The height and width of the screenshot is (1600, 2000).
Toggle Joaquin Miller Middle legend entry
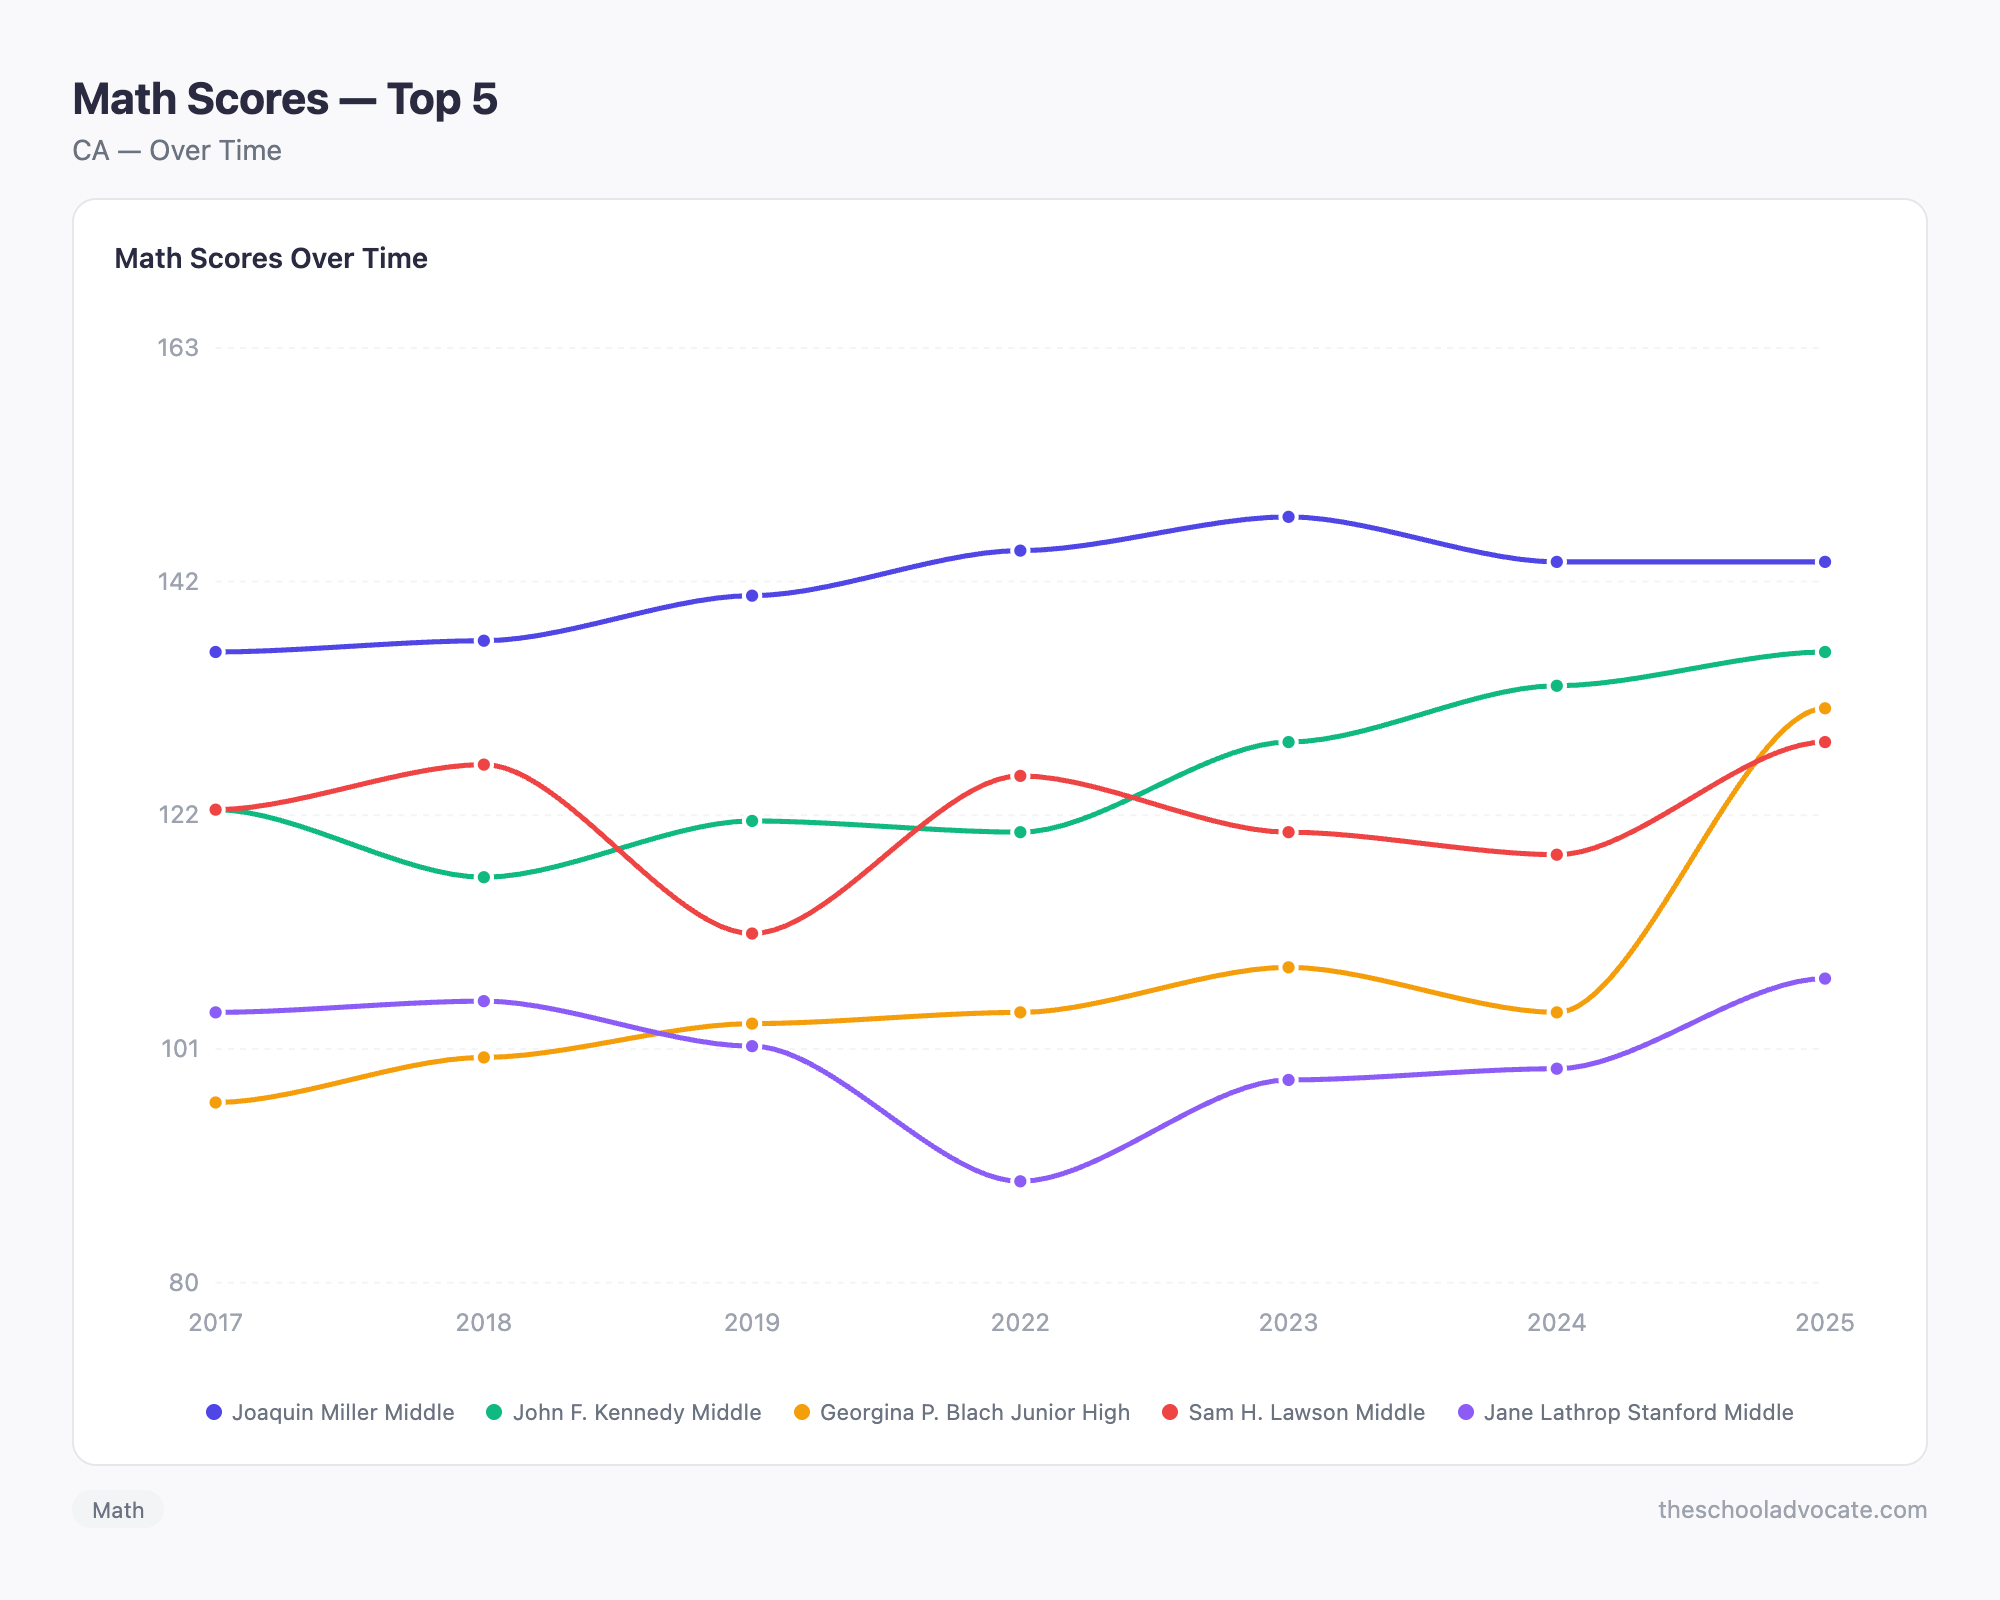click(x=330, y=1412)
